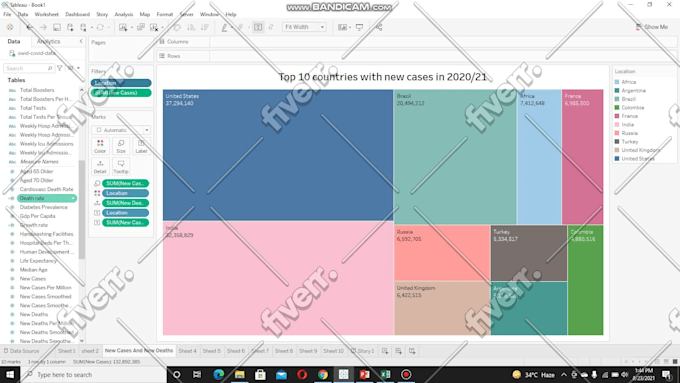Open the Analysis menu
This screenshot has width=680, height=383.
[124, 14]
